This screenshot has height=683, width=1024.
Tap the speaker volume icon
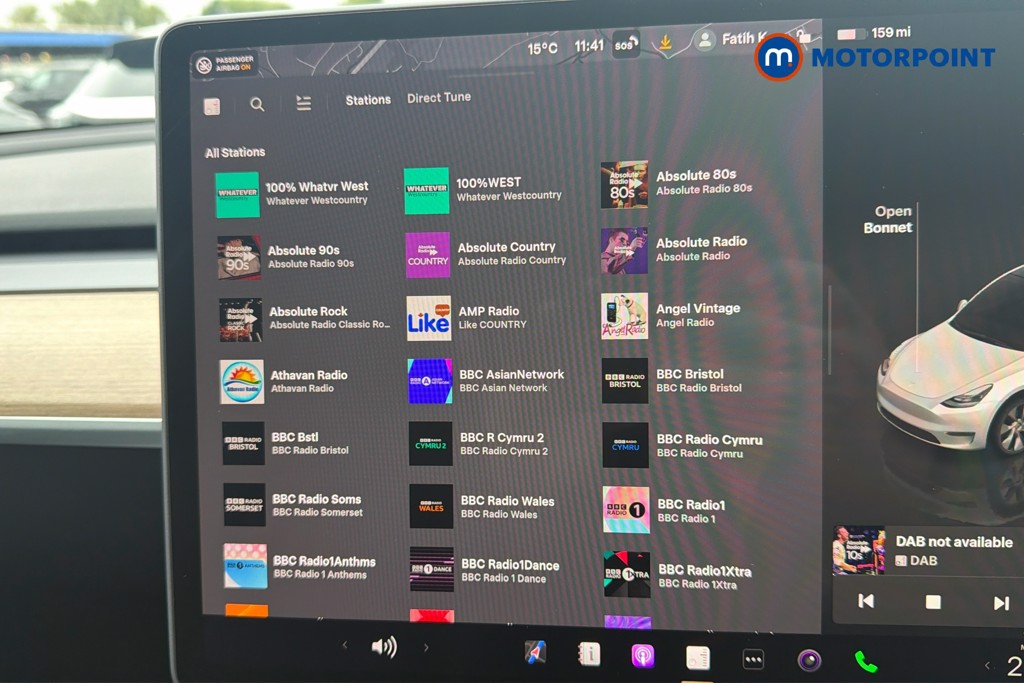pyautogui.click(x=384, y=647)
